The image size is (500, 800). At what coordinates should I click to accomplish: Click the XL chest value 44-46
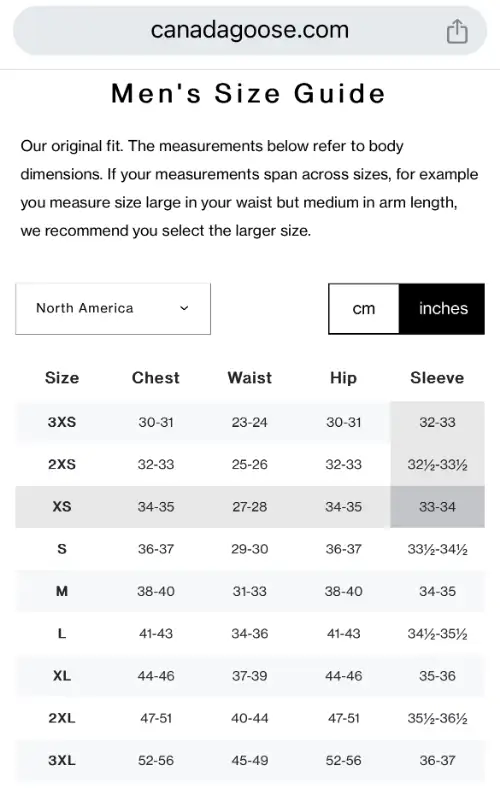[x=156, y=676]
